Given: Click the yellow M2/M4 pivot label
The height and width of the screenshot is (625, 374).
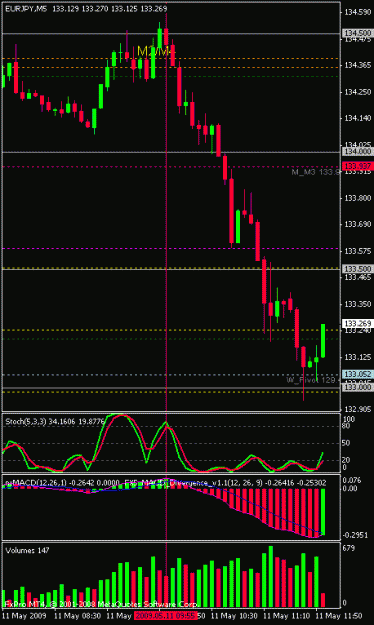Looking at the screenshot, I should click(x=156, y=51).
